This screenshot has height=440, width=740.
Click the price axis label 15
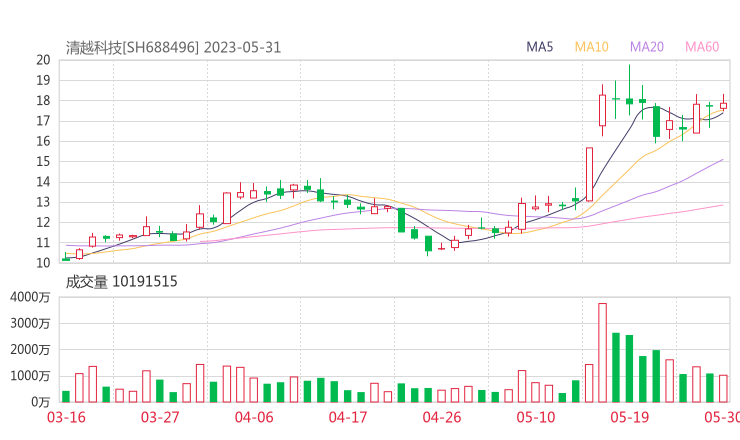(43, 161)
